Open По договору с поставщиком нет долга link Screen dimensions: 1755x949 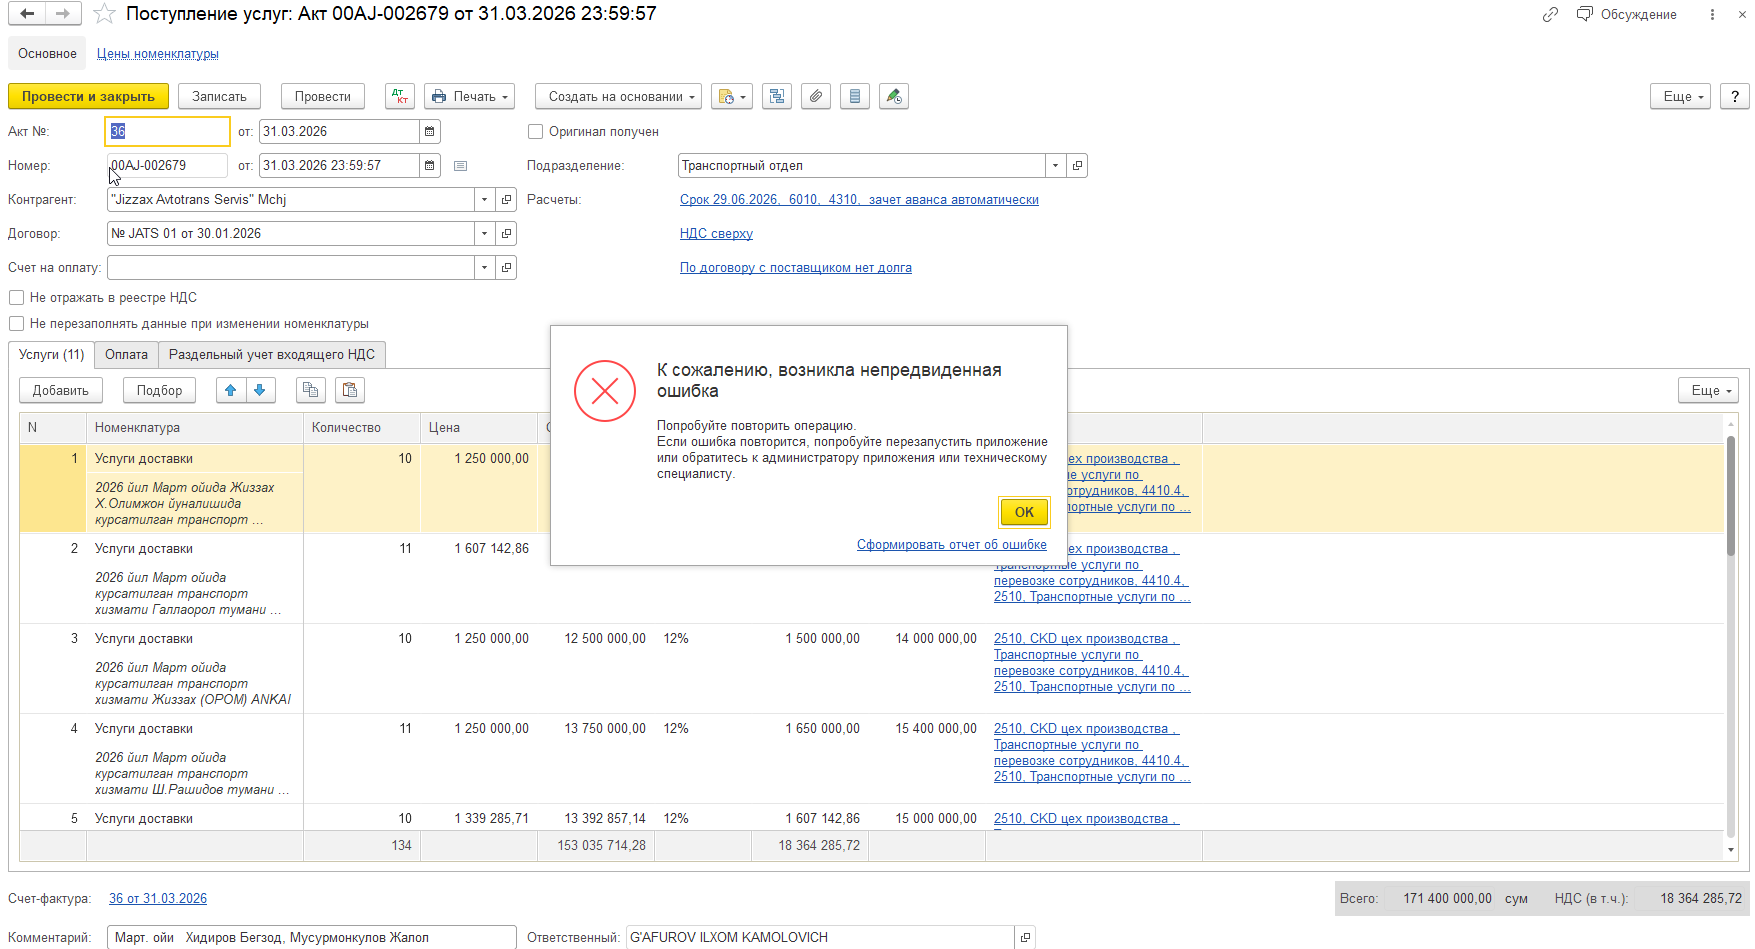[796, 267]
